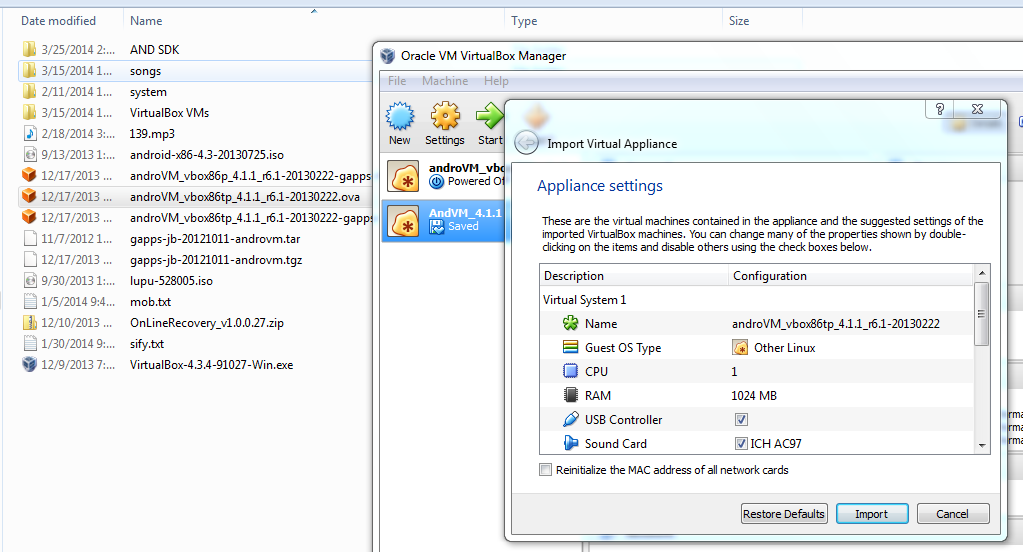Click the Name row clover icon

[570, 323]
